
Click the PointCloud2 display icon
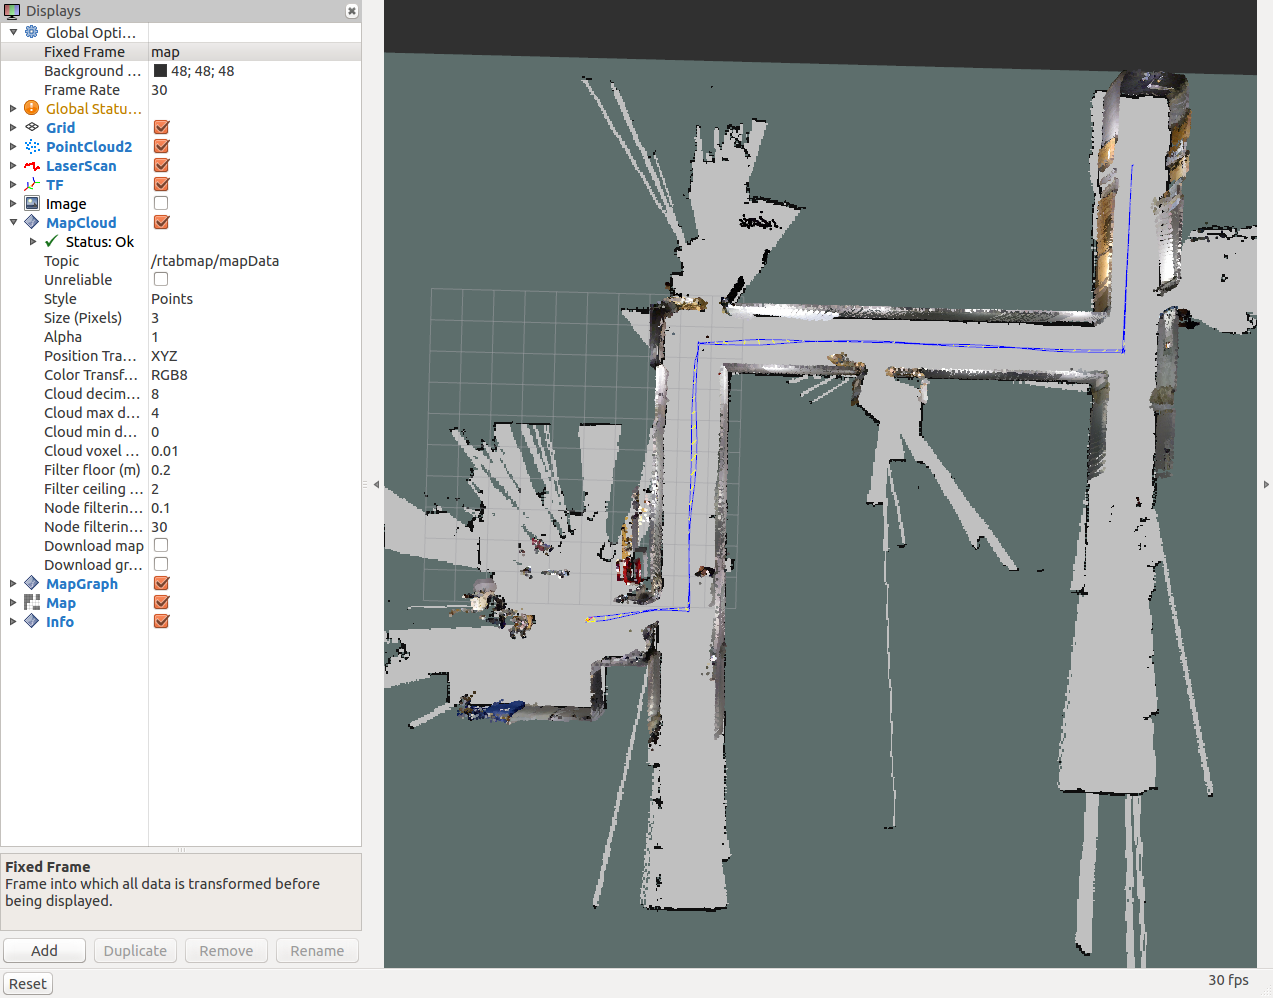click(32, 147)
